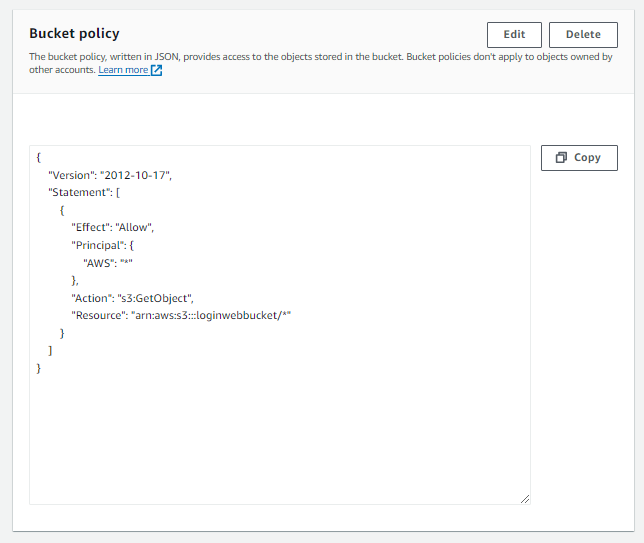The image size is (644, 543).
Task: Copy the policy JSON
Action: pyautogui.click(x=579, y=158)
